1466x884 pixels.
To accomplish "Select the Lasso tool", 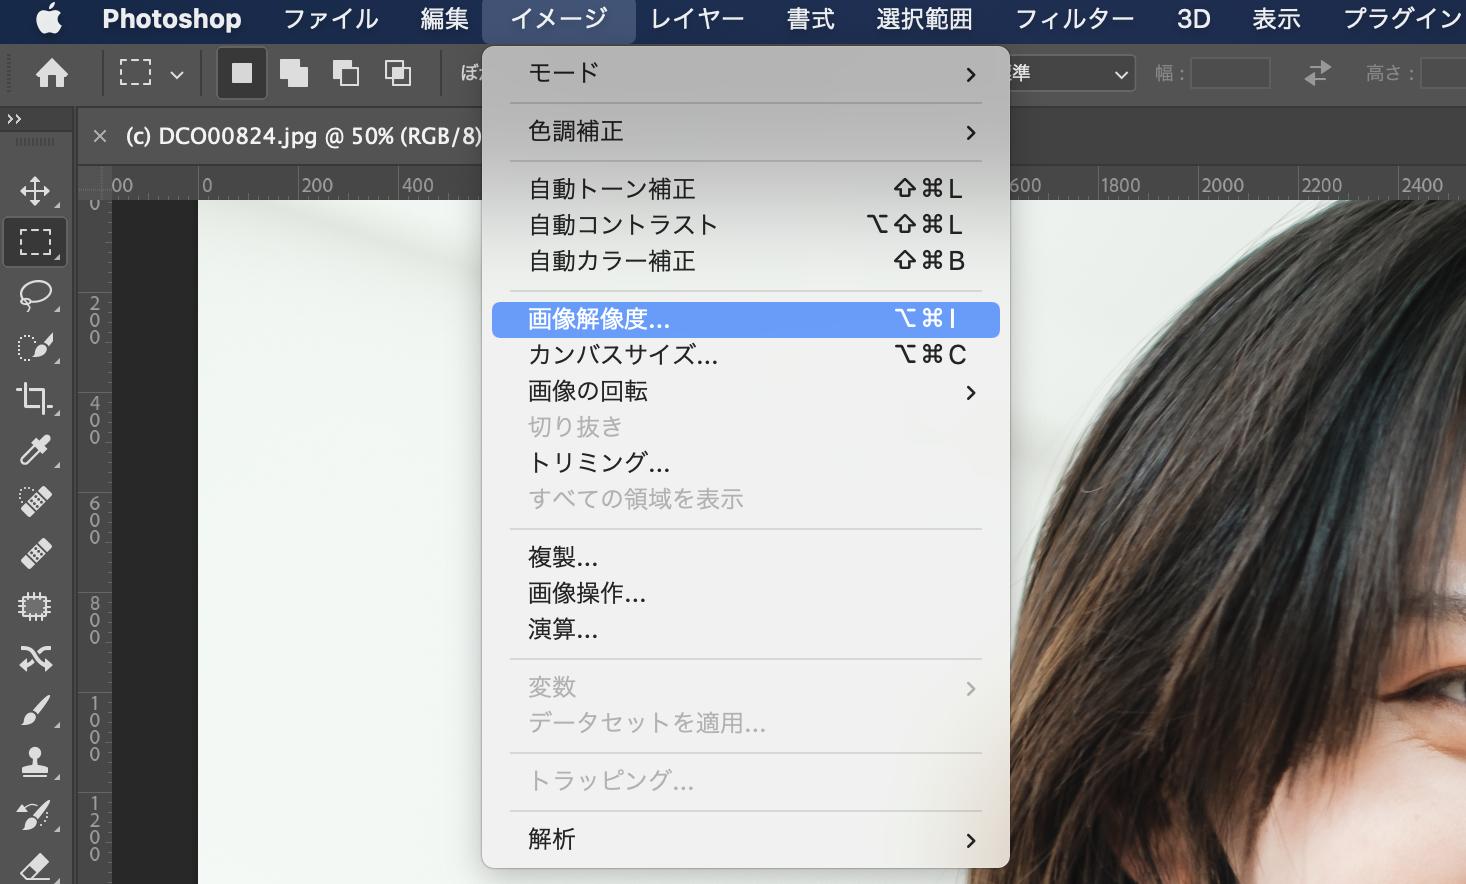I will click(35, 295).
